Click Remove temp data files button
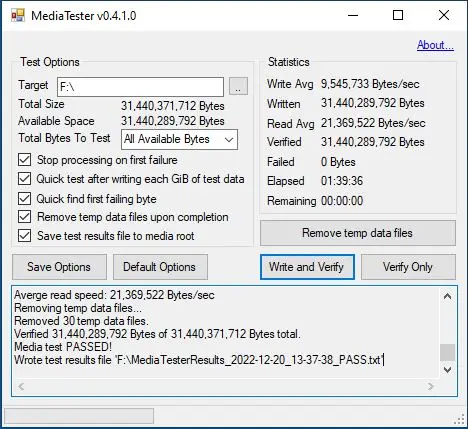 point(358,233)
